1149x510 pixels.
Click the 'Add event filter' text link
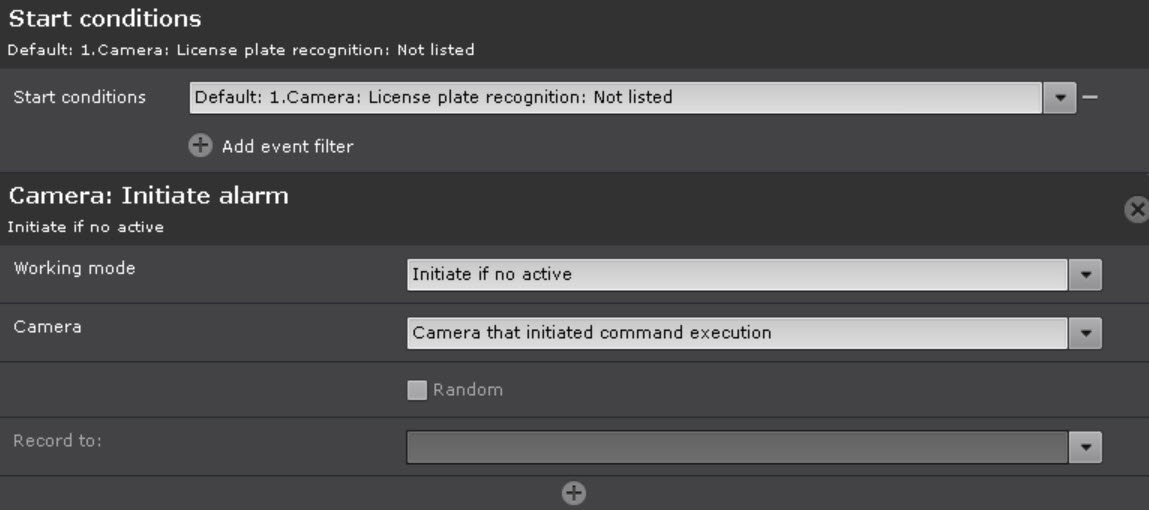pyautogui.click(x=287, y=147)
